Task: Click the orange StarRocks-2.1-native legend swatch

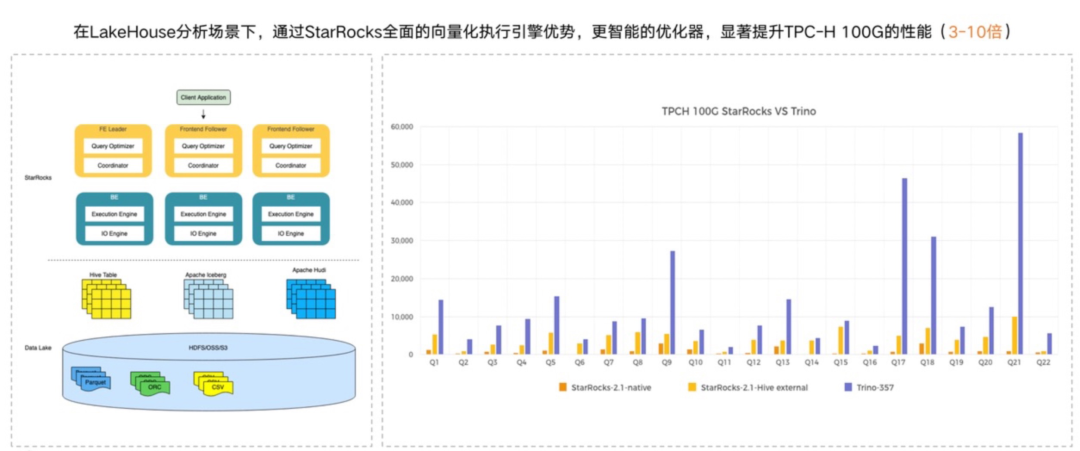Action: 563,388
